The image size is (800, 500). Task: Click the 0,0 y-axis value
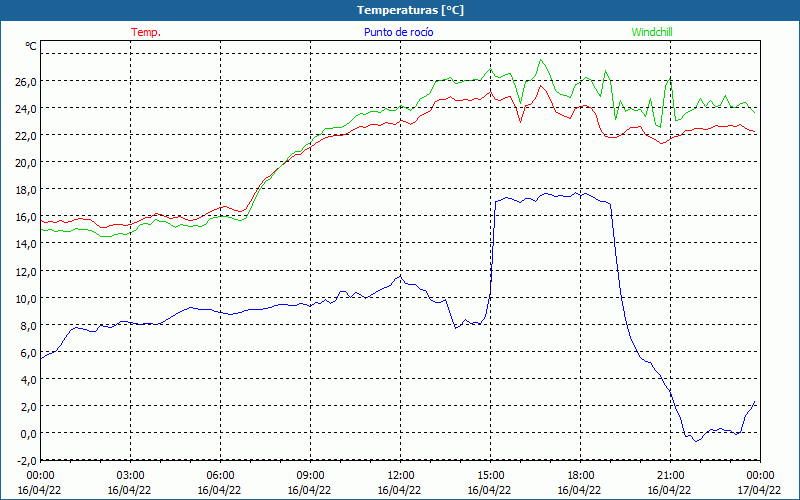[29, 434]
